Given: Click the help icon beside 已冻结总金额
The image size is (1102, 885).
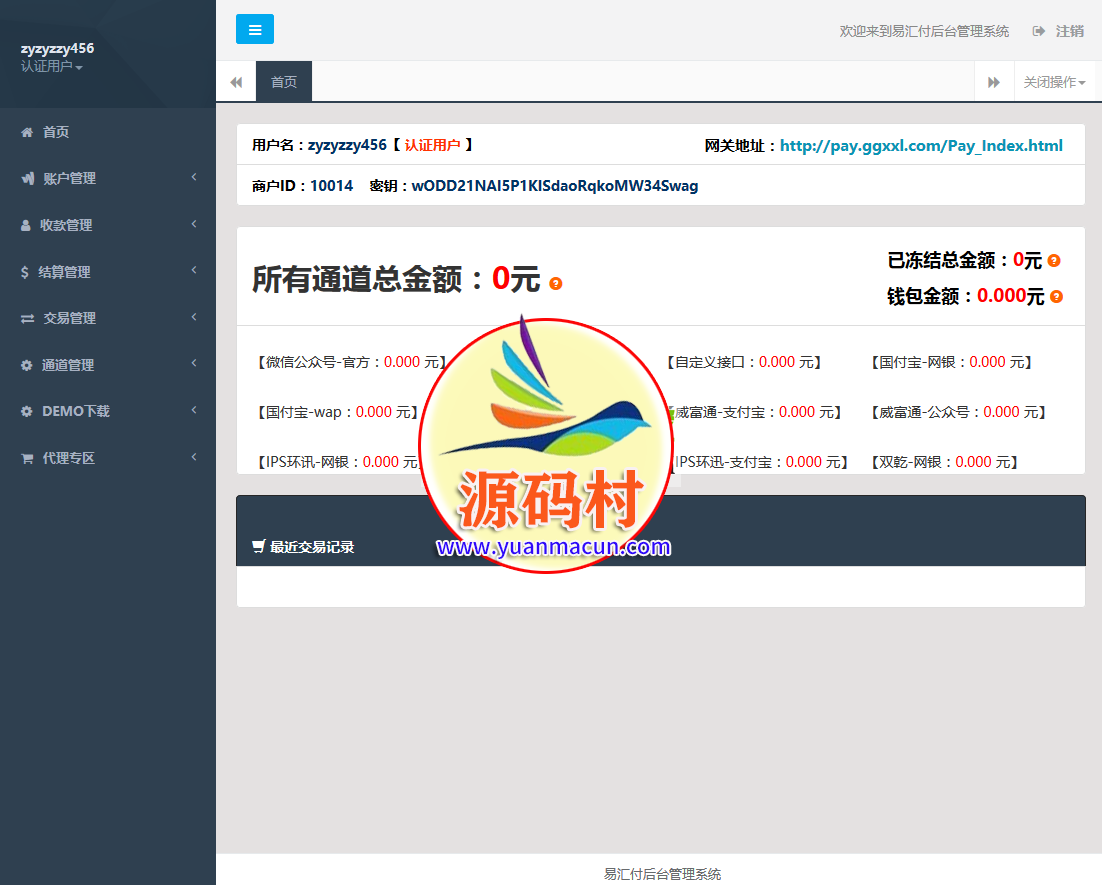Looking at the screenshot, I should coord(1054,261).
